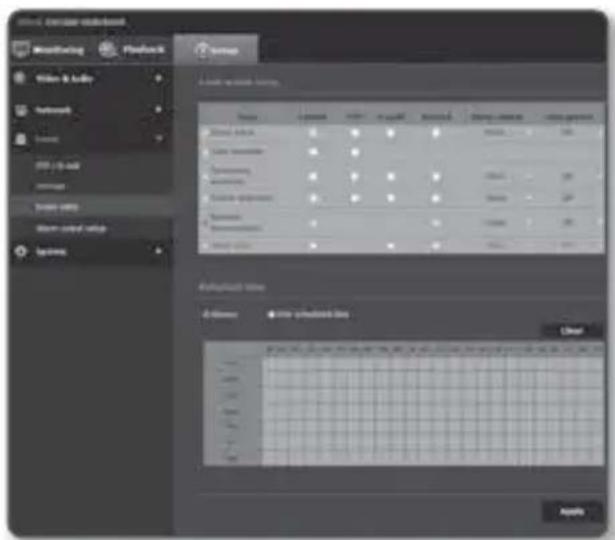The height and width of the screenshot is (540, 615).
Task: Click the Network sidebar icon
Action: coord(20,110)
